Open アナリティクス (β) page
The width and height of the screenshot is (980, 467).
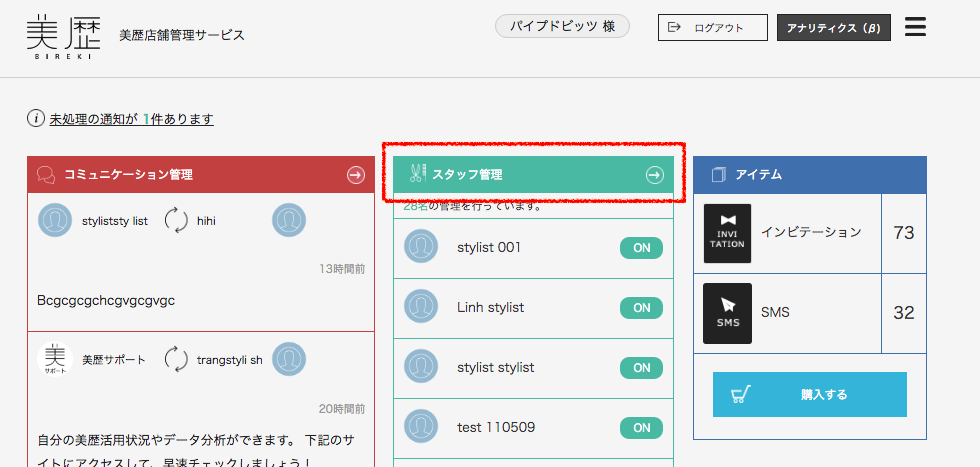click(x=833, y=28)
